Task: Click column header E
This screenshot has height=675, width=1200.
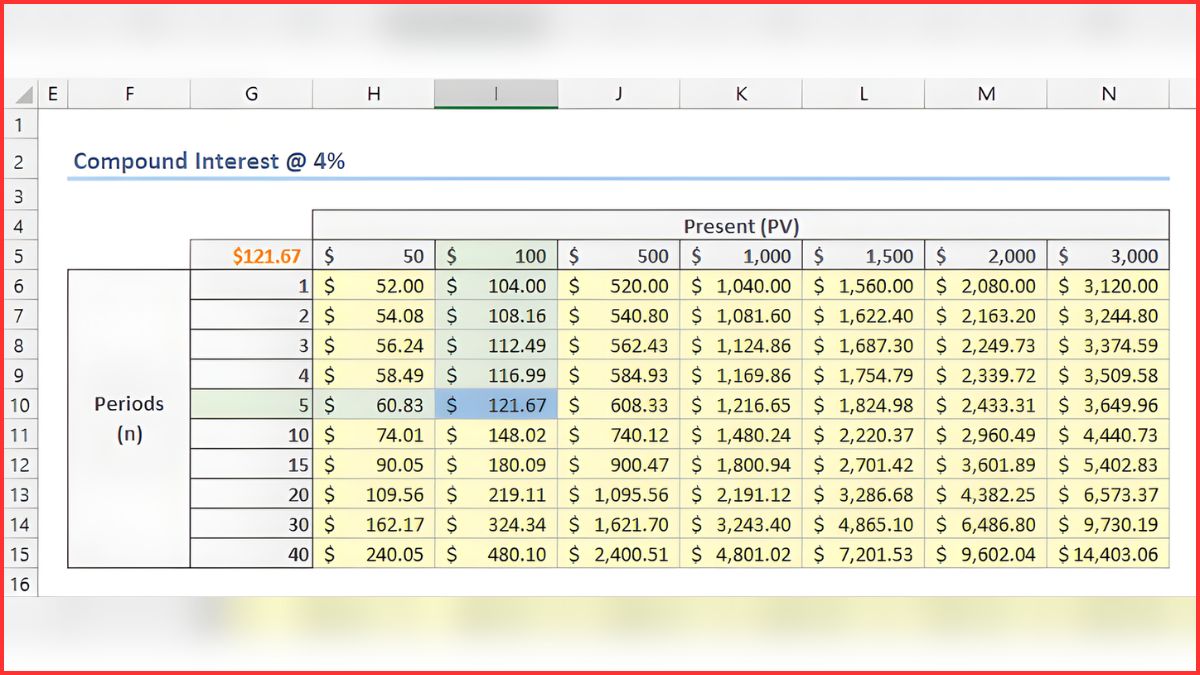Action: (x=52, y=93)
